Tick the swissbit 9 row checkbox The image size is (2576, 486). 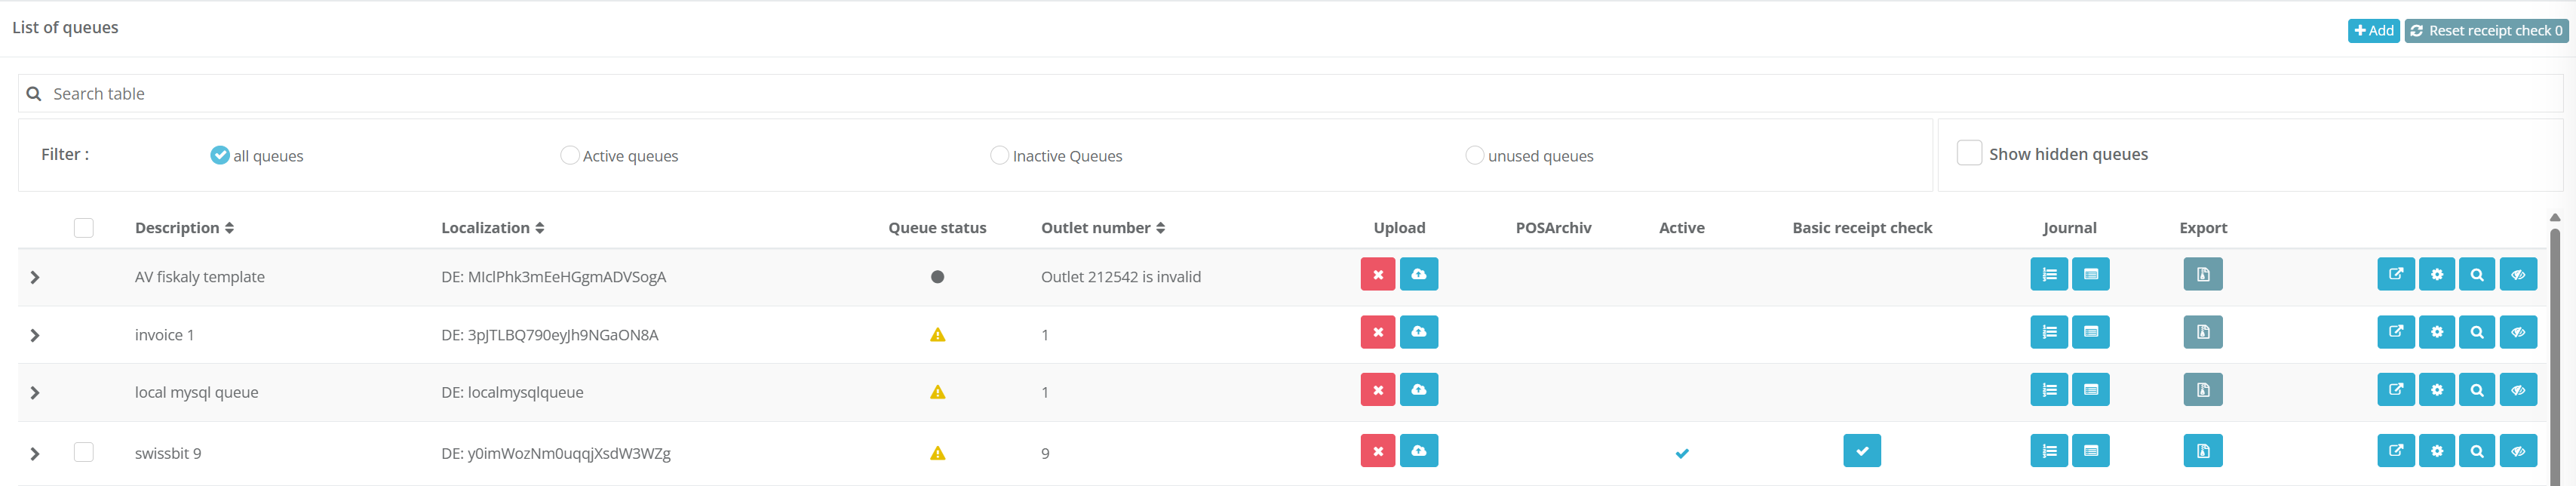(x=84, y=452)
